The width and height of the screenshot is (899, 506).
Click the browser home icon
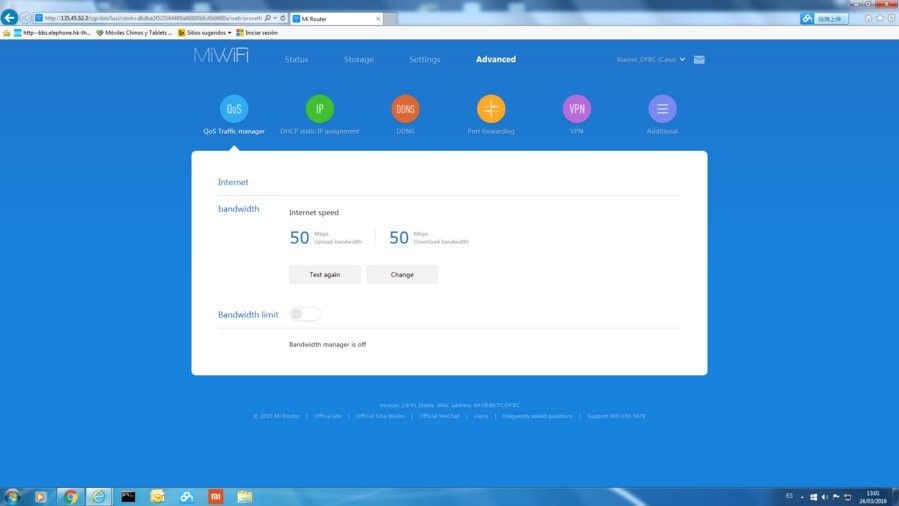tap(868, 18)
